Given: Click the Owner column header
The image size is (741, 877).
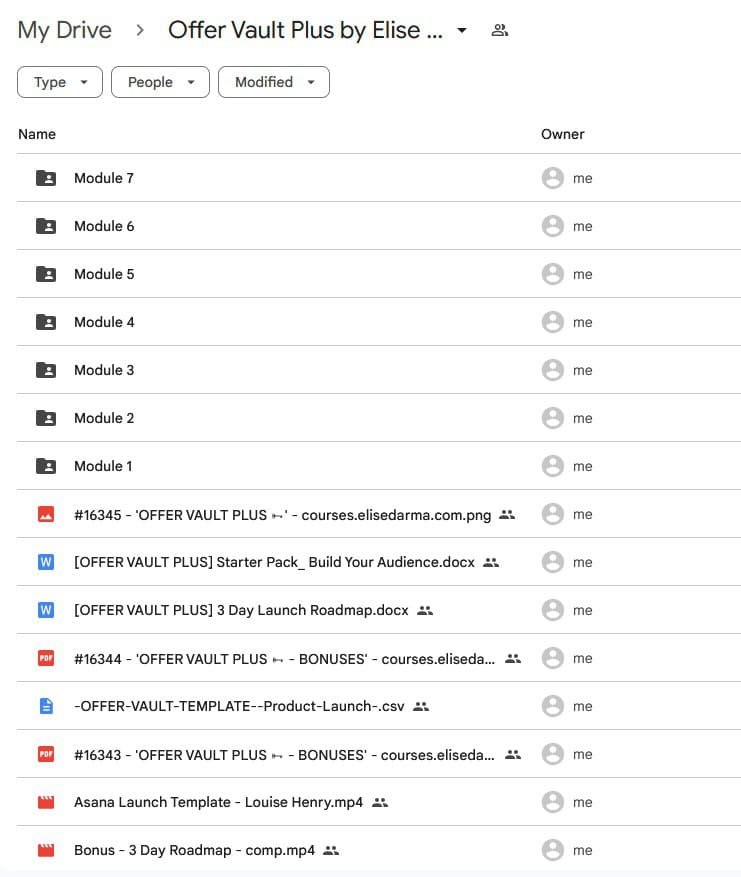Looking at the screenshot, I should (x=562, y=134).
